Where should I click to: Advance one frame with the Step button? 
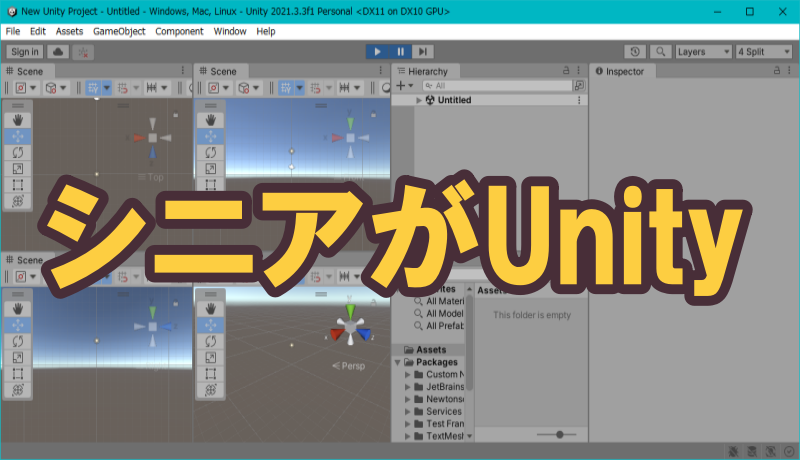point(423,52)
